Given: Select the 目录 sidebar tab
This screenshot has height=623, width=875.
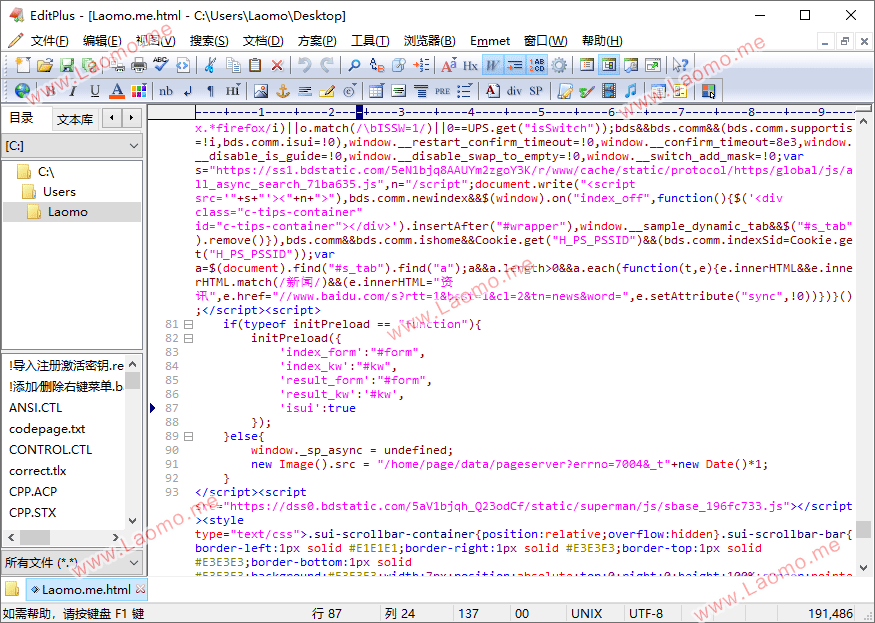Looking at the screenshot, I should point(22,118).
